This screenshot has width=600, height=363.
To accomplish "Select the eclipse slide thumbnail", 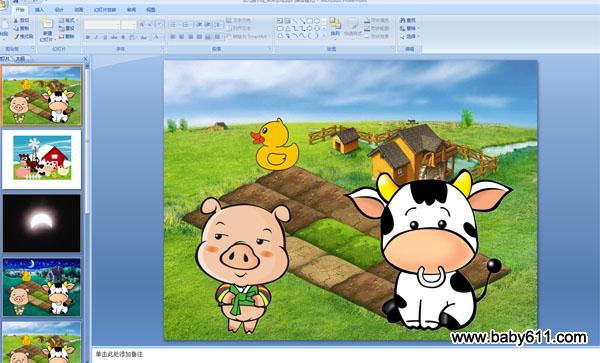I will [42, 223].
